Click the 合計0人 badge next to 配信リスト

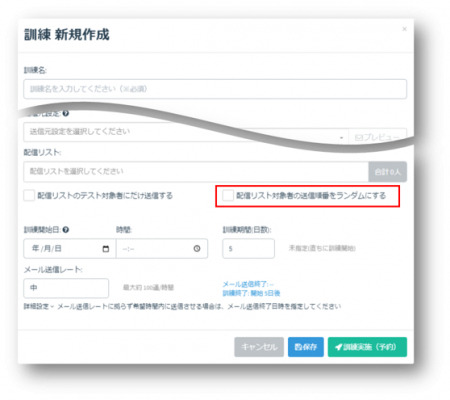(x=388, y=172)
